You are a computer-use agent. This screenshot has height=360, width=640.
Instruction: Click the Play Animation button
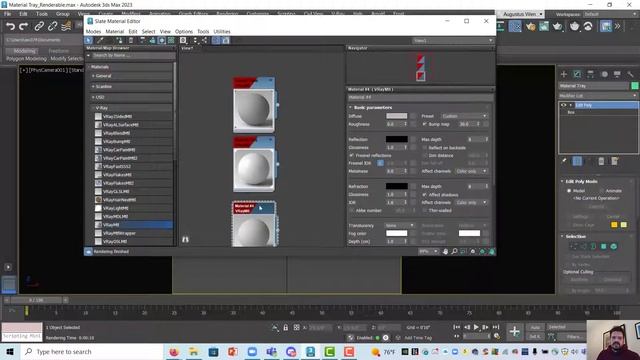coord(476,327)
